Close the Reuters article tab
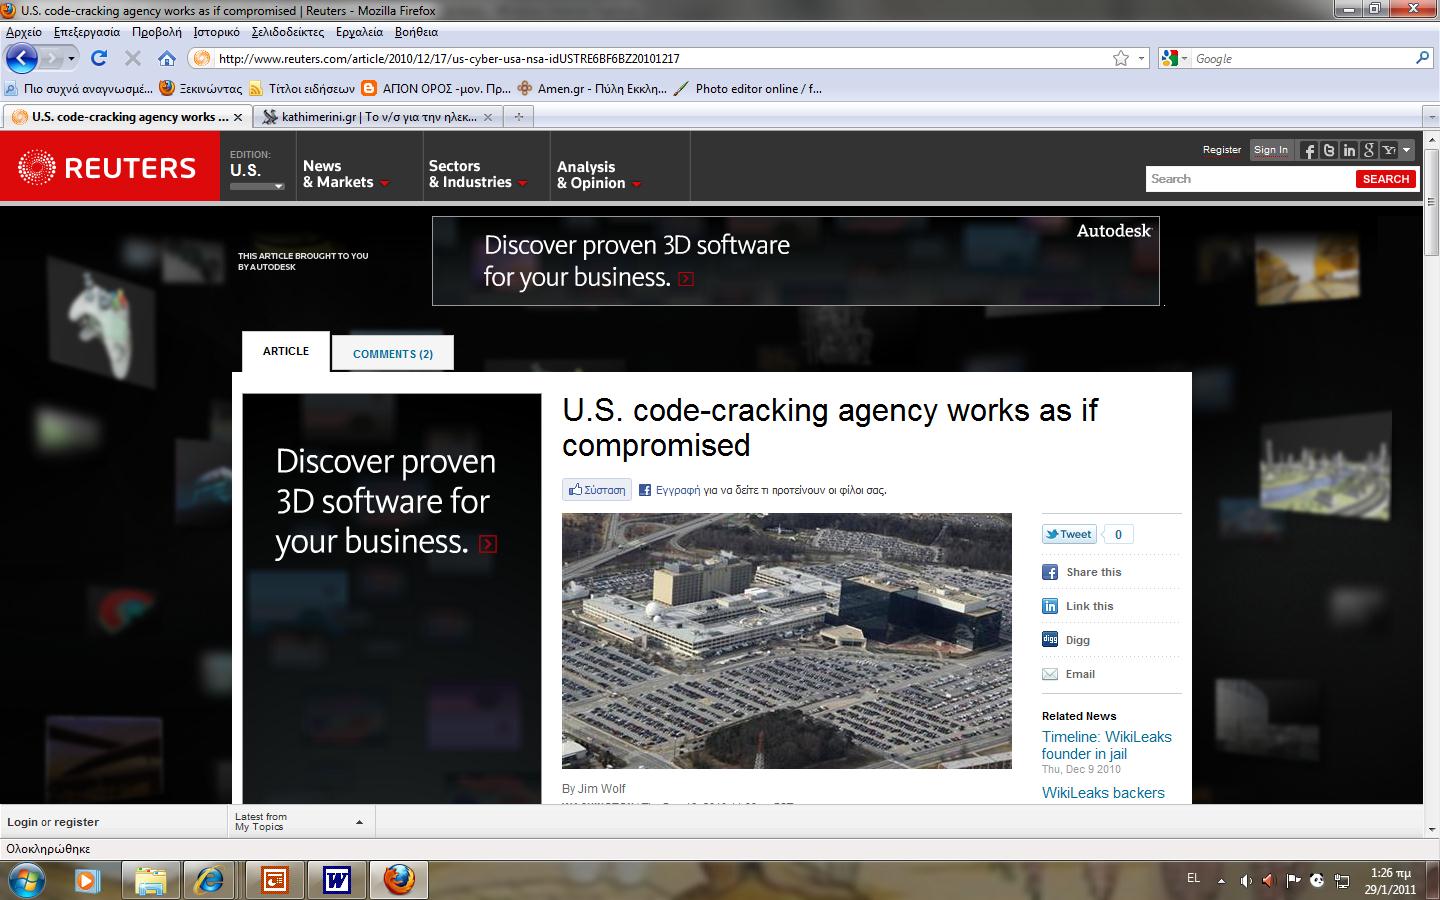The image size is (1440, 900). [238, 117]
